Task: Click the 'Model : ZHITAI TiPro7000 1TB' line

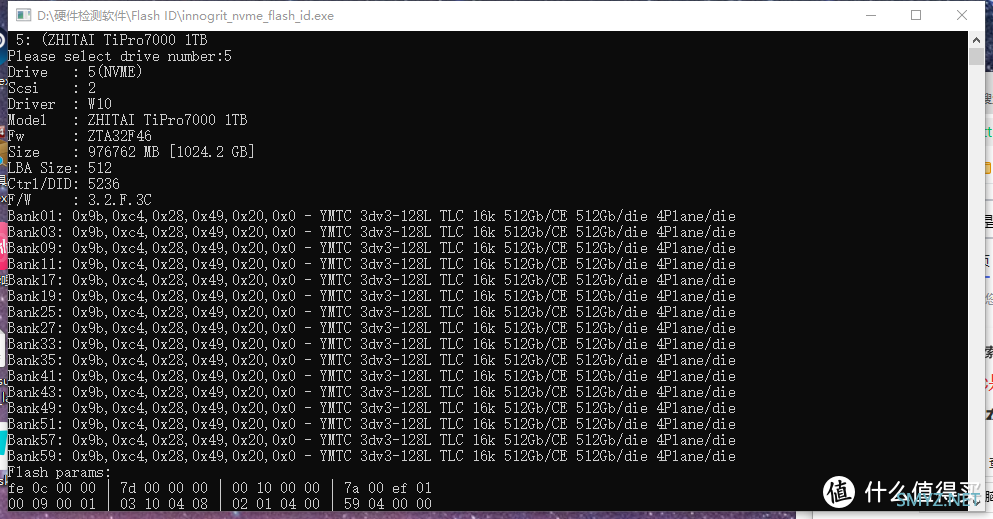Action: (127, 120)
